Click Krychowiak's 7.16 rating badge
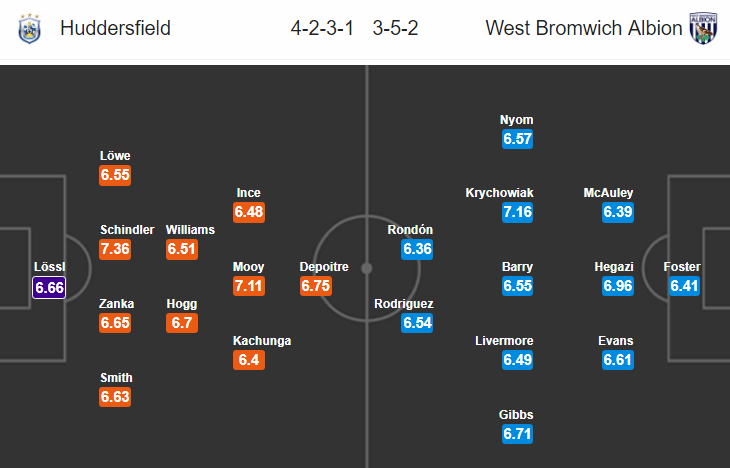The height and width of the screenshot is (468, 730). [x=517, y=212]
